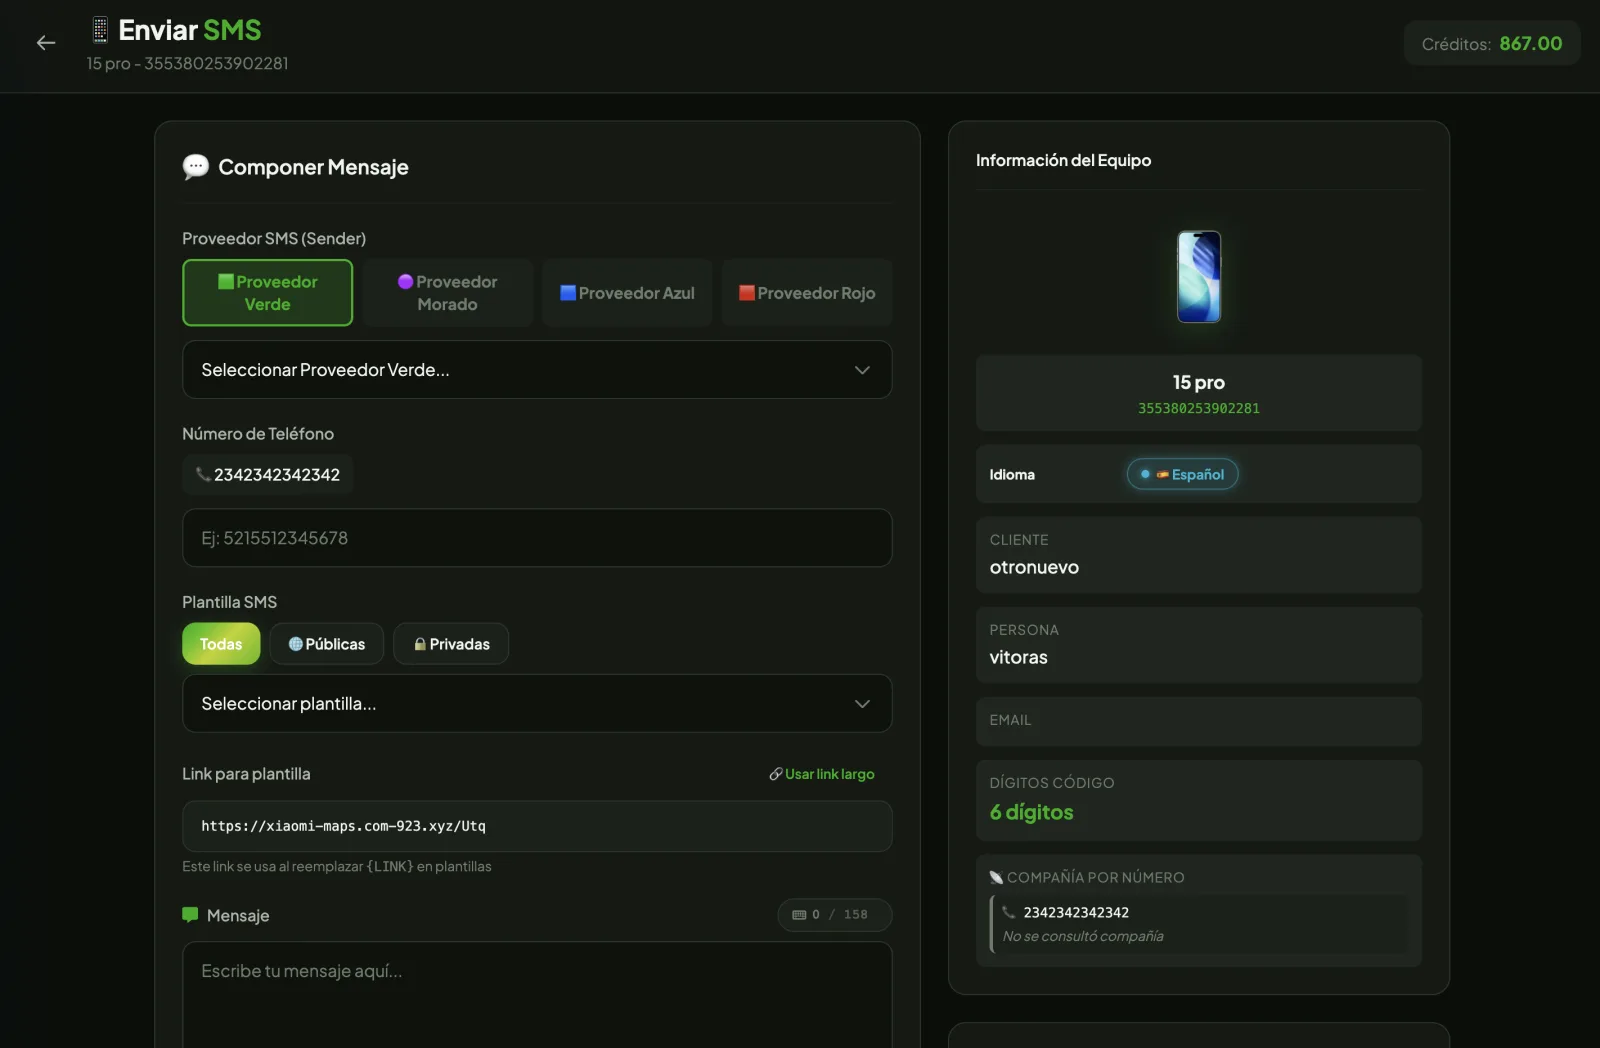Viewport: 1600px width, 1048px height.
Task: Click the phone icon in the company number row
Action: click(1009, 912)
